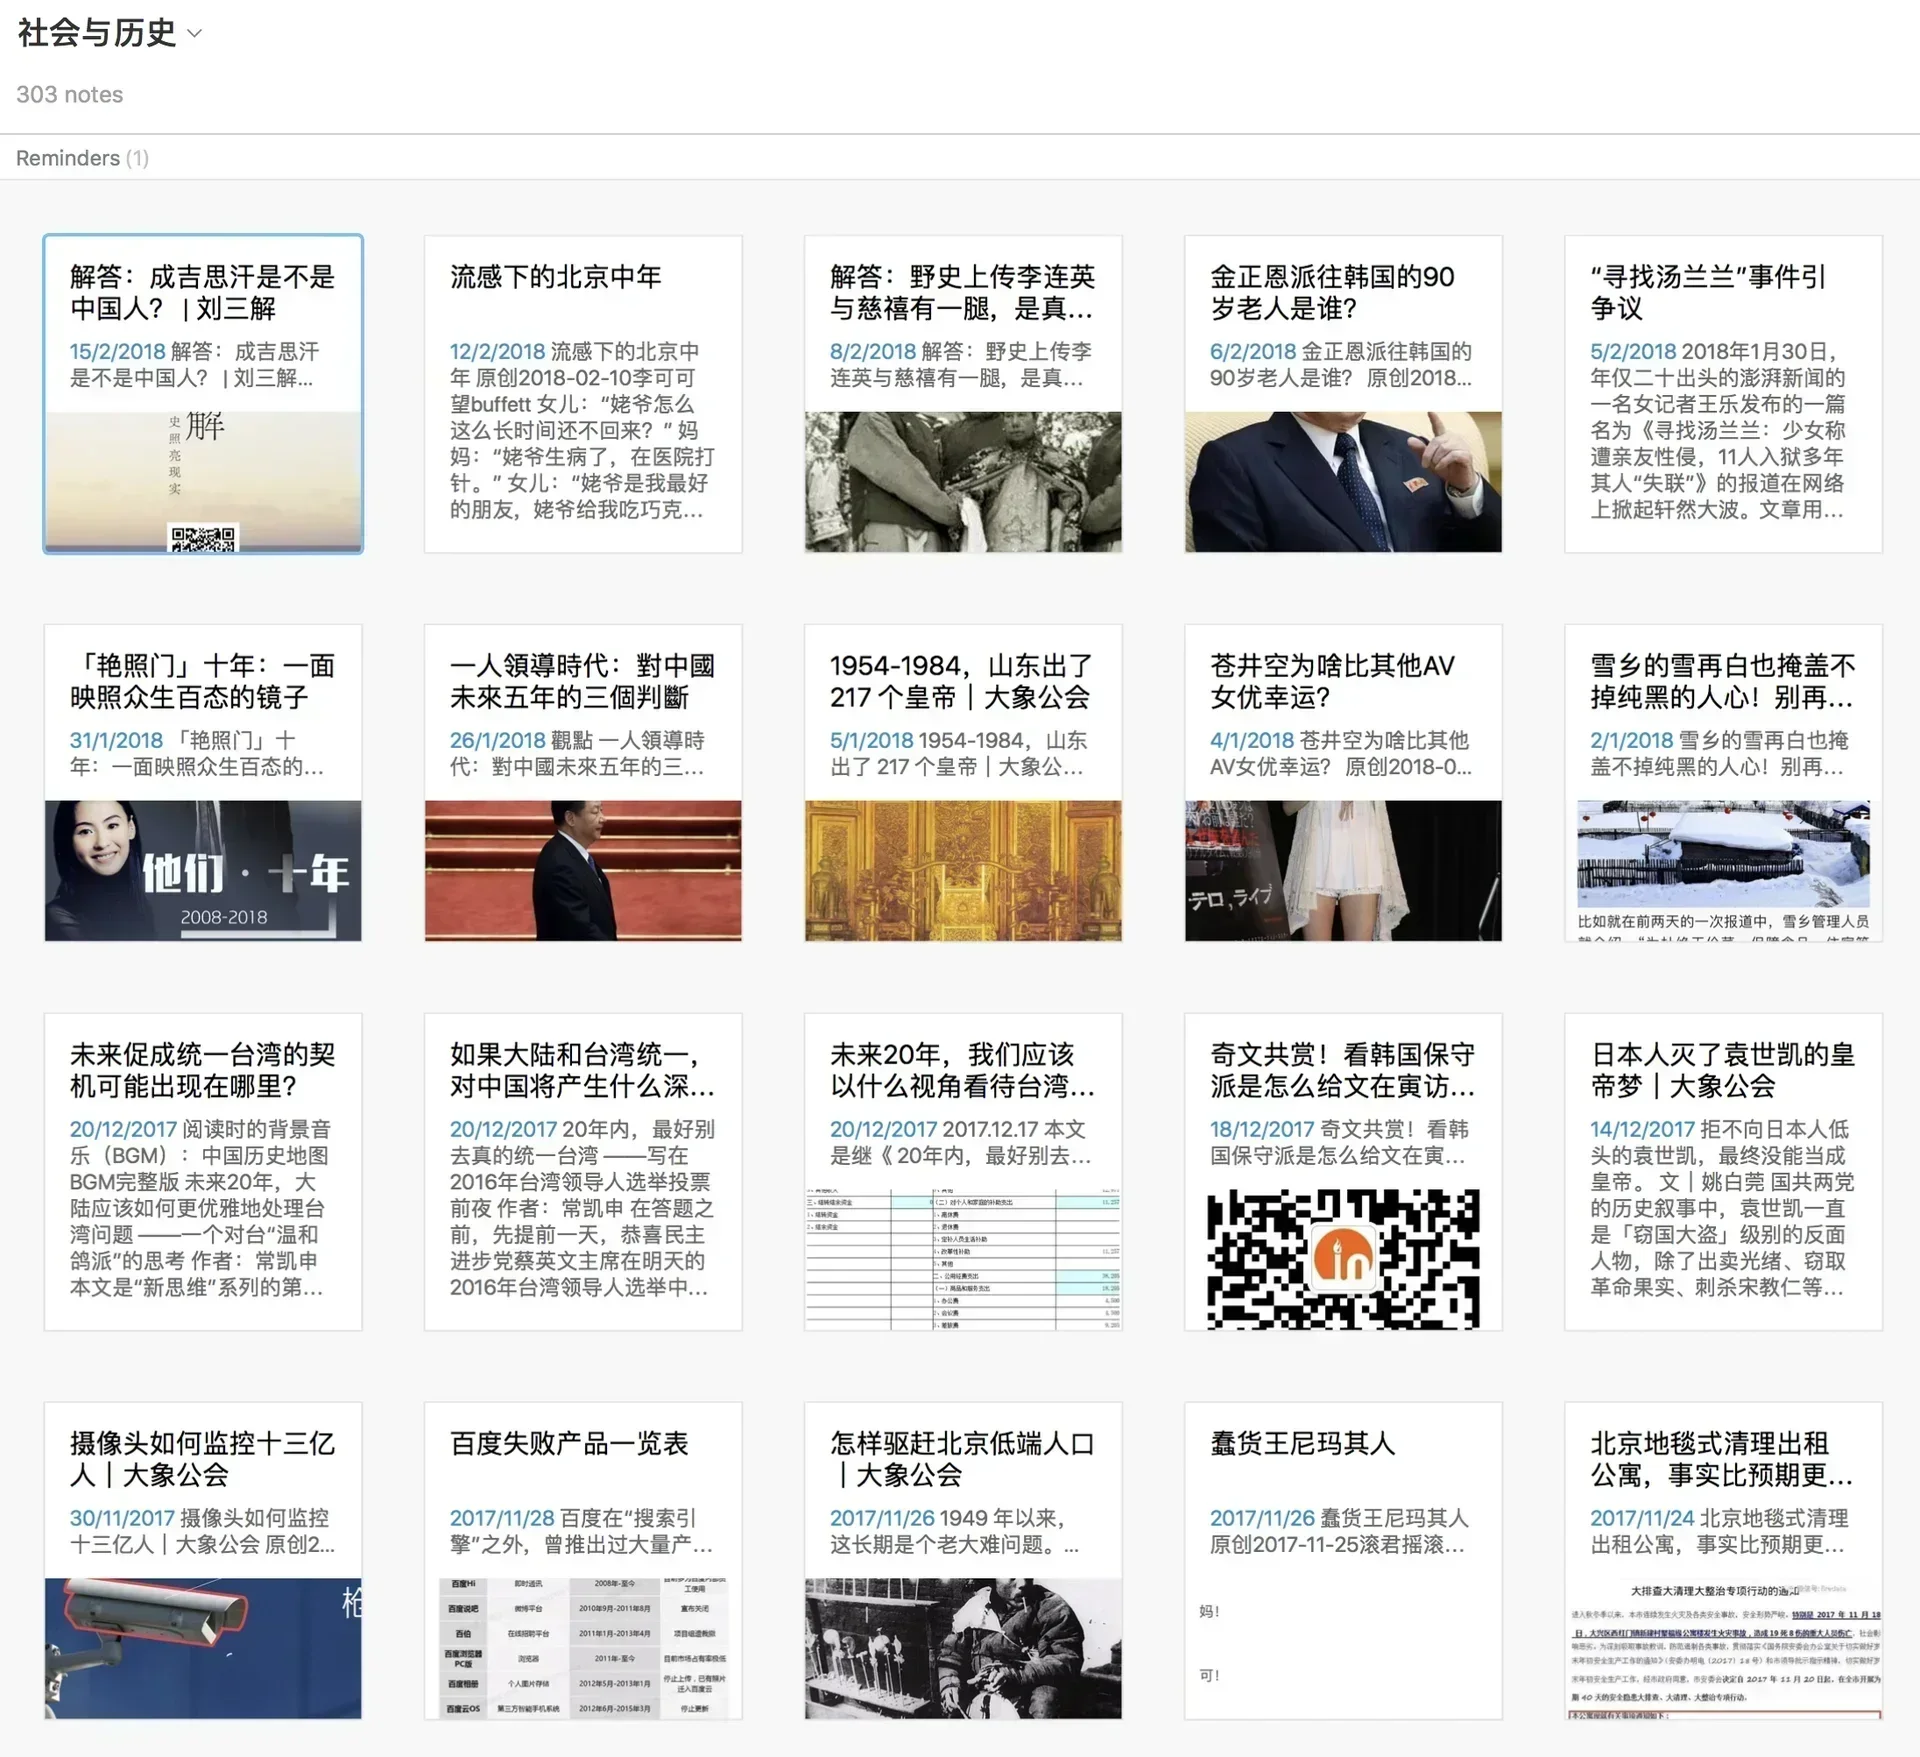Screen dimensions: 1920x1757
Task: Open the 北京地毯式清理 document thumbnail
Action: (x=1722, y=1648)
